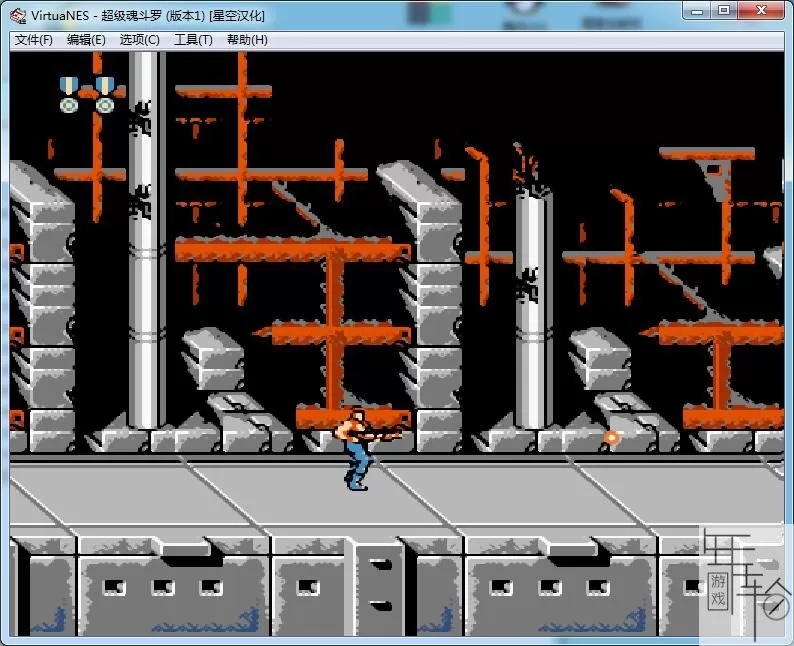The width and height of the screenshot is (794, 646).
Task: Maximize the VirtuaNES window
Action: point(724,10)
